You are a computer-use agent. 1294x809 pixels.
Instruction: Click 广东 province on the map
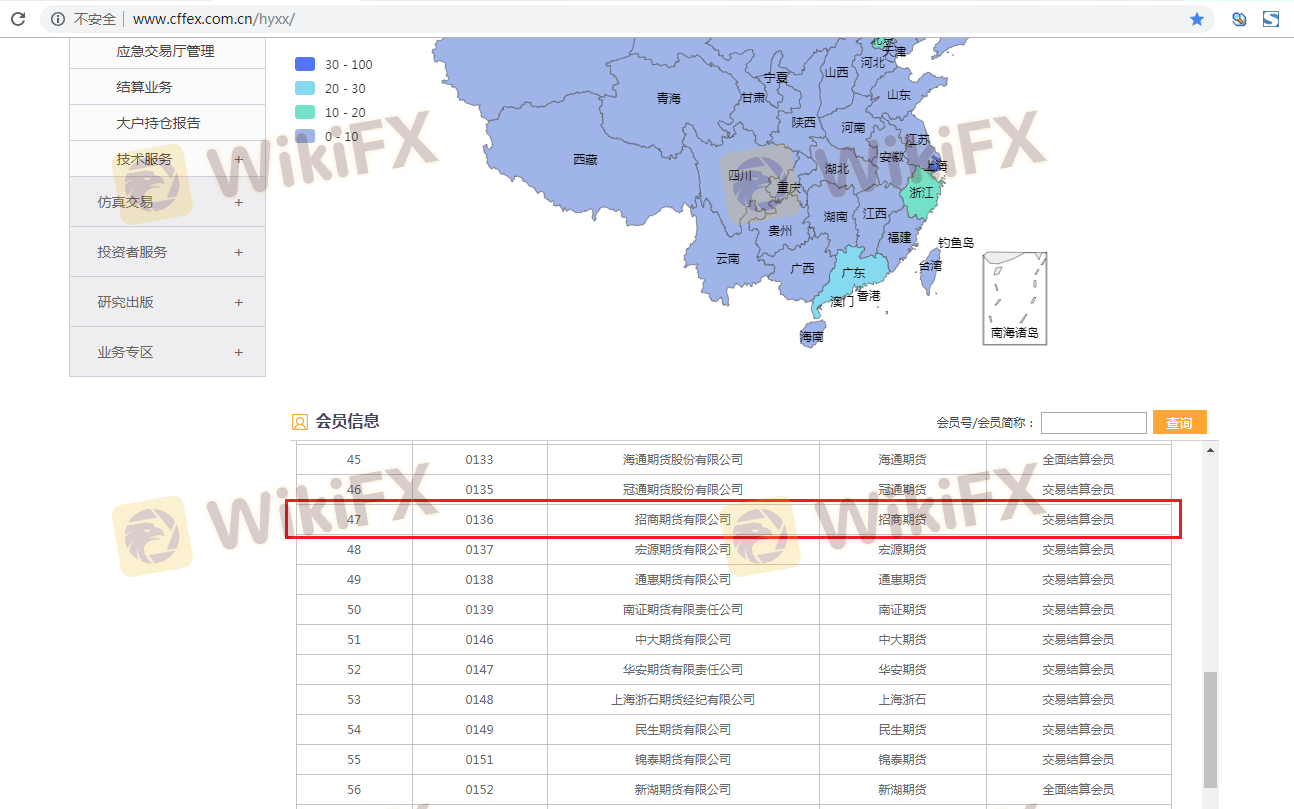(853, 272)
